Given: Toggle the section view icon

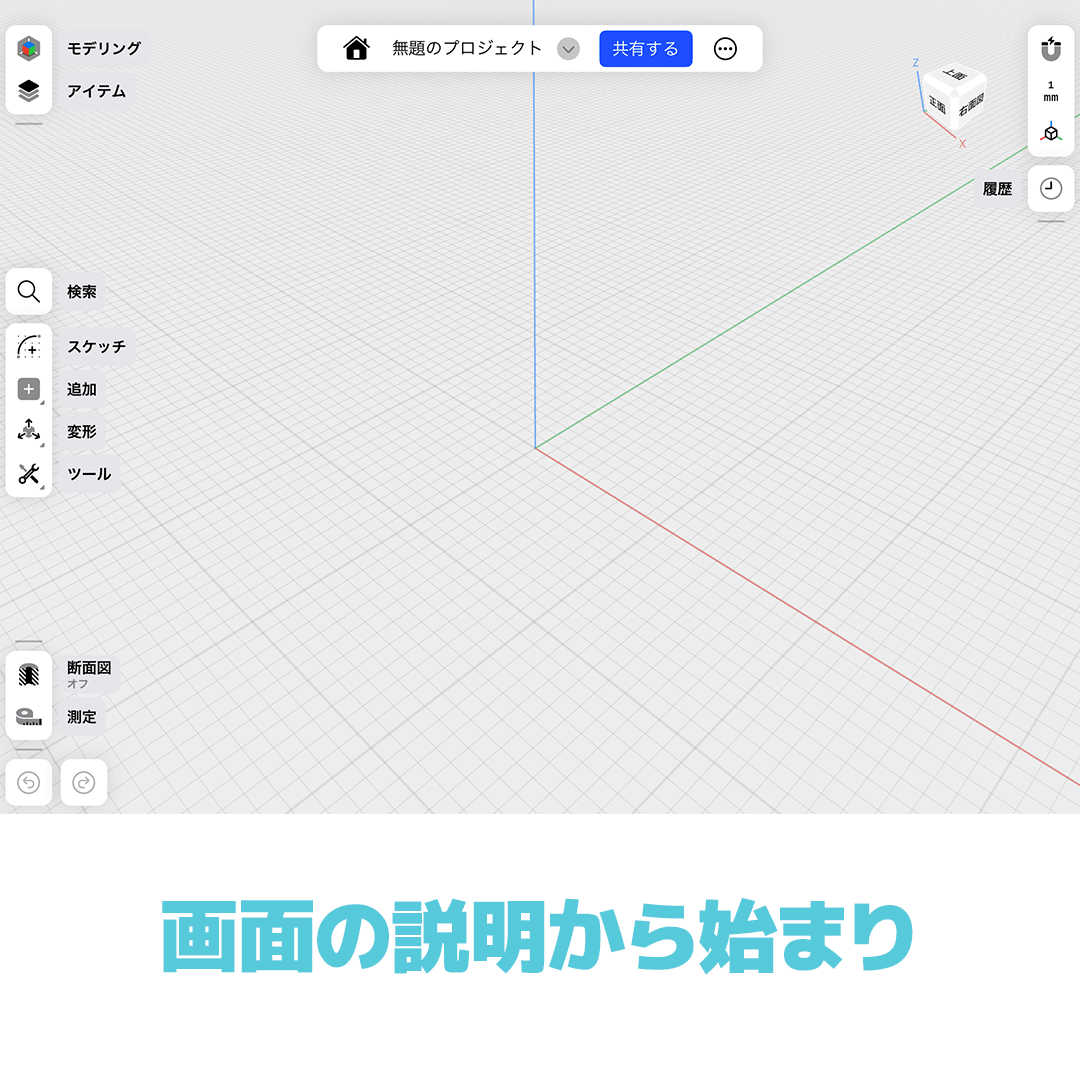Looking at the screenshot, I should click(28, 675).
